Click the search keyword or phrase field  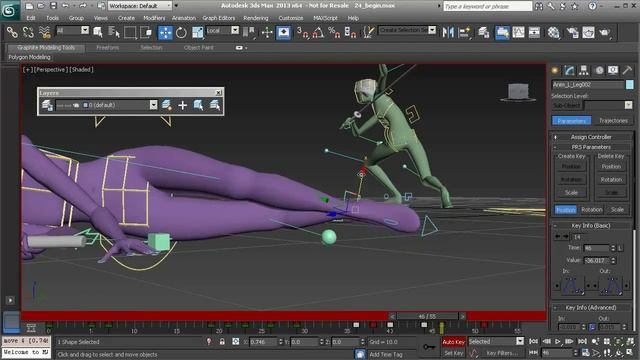click(487, 6)
